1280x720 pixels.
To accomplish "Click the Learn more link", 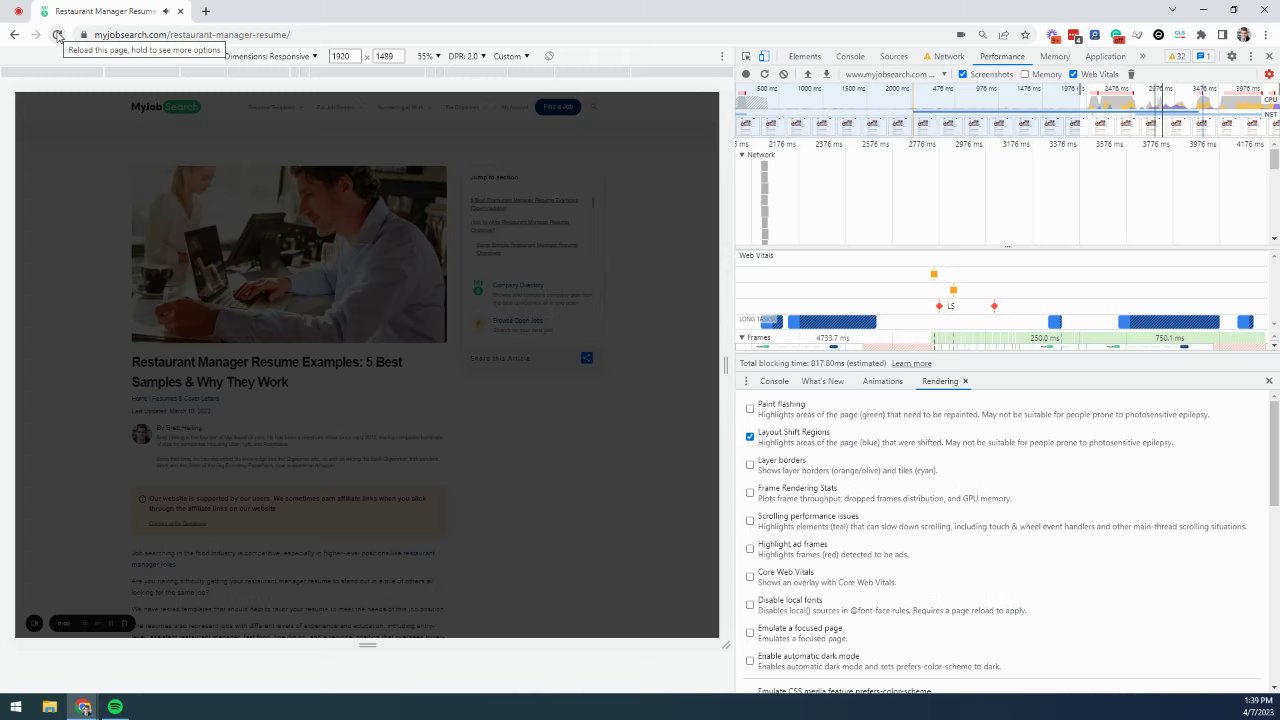I will [911, 363].
